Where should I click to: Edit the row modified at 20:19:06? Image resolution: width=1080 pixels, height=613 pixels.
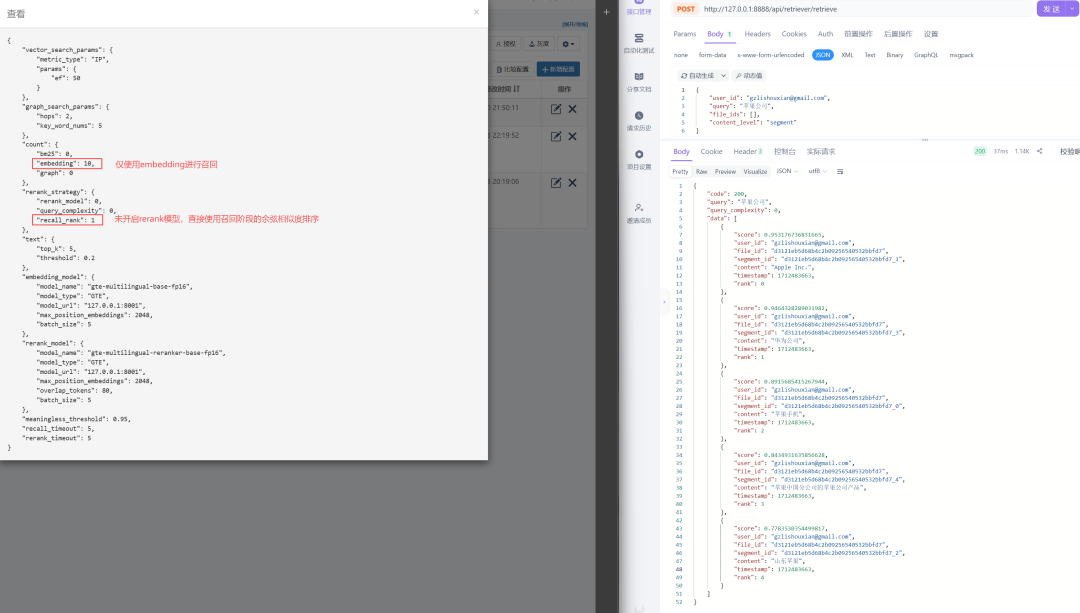556,183
